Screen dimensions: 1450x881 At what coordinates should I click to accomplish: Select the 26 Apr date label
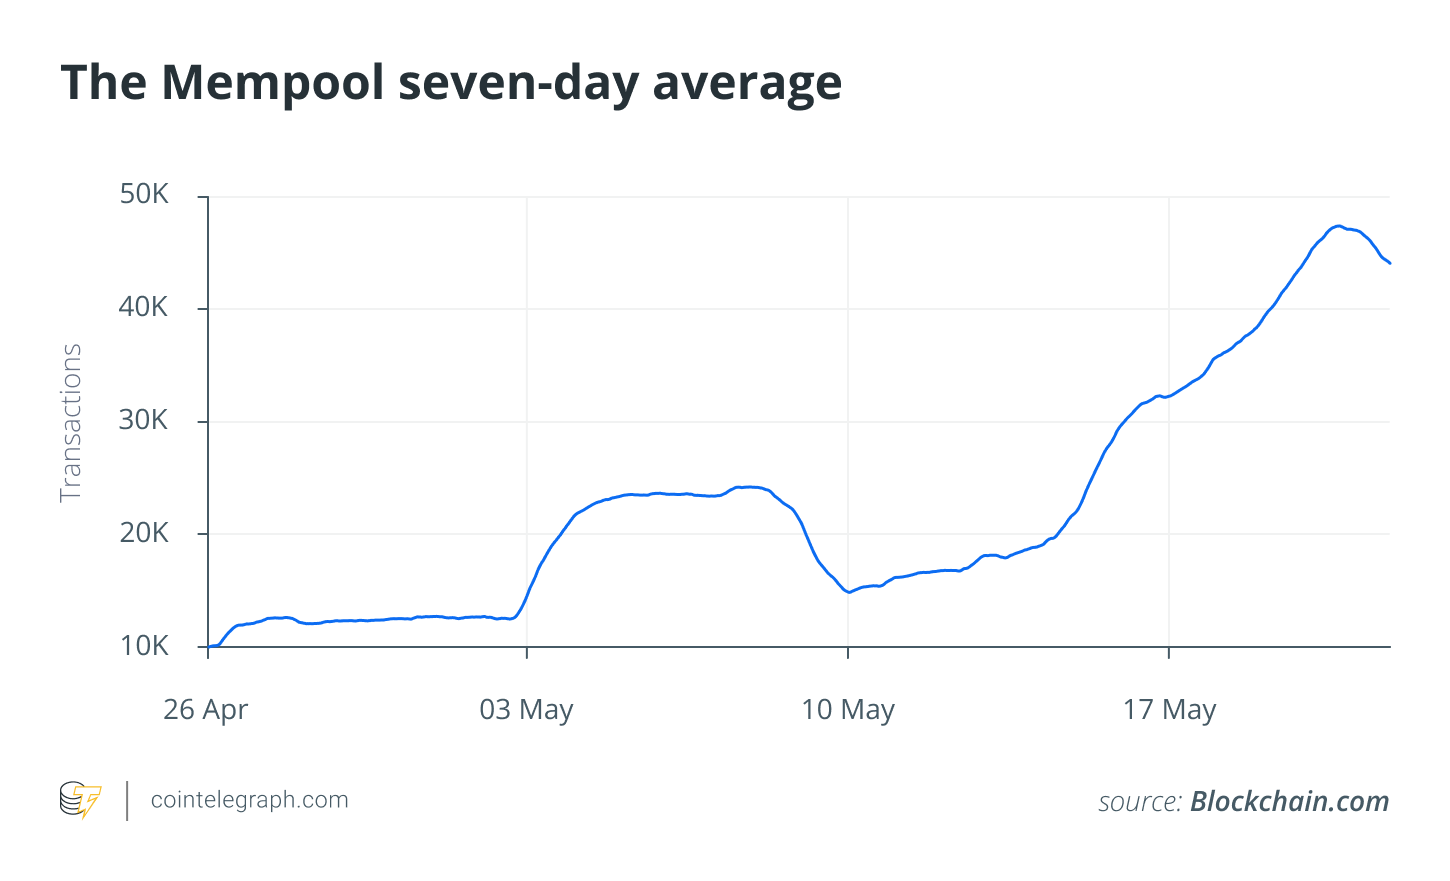point(206,710)
